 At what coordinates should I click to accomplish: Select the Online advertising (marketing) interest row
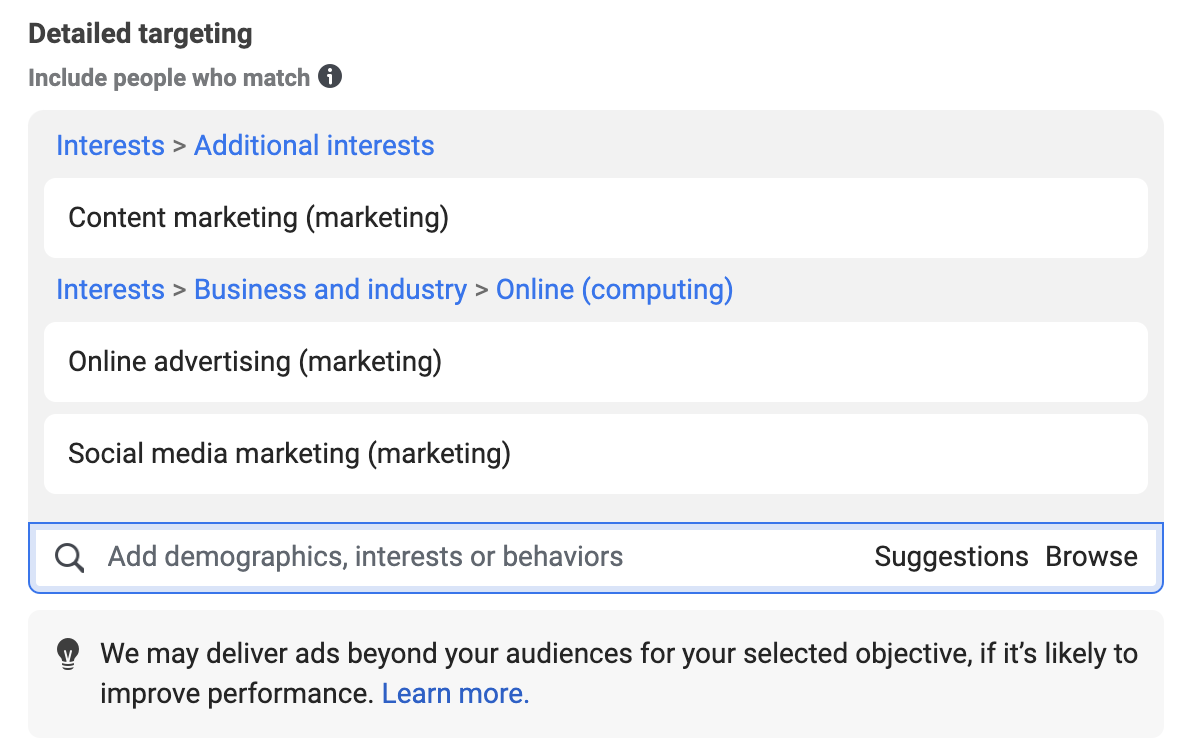coord(596,362)
